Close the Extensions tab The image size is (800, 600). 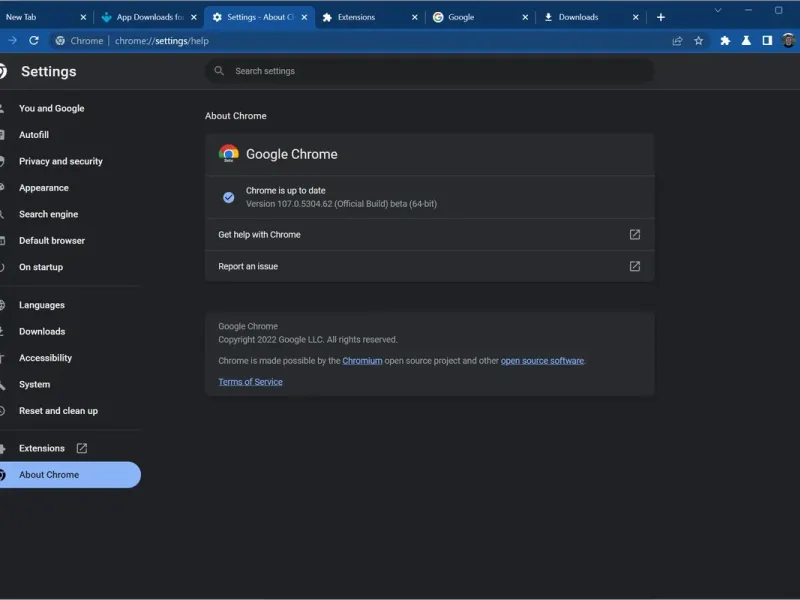(414, 17)
